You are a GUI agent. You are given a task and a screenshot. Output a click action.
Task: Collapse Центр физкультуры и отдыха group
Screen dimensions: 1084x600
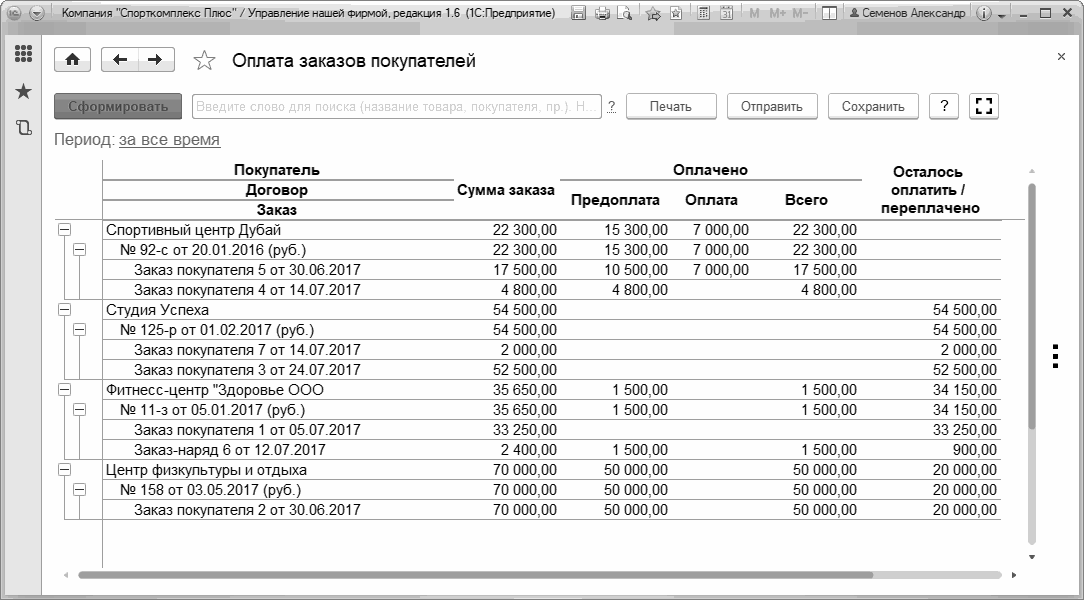pyautogui.click(x=64, y=470)
